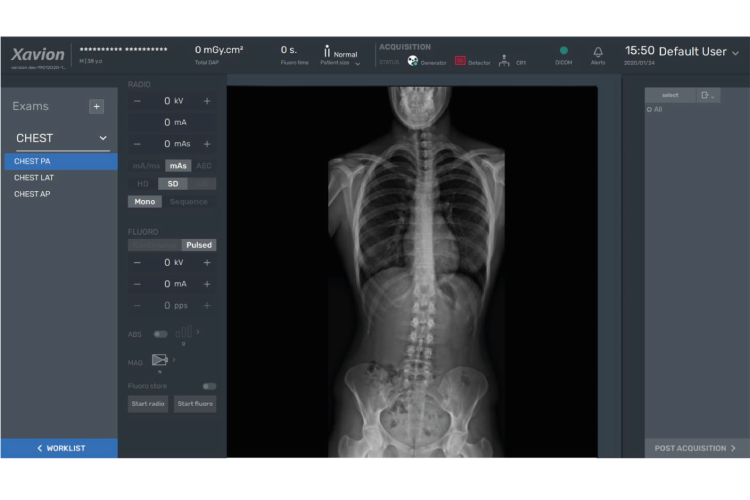Click the MAG magnification icon

click(x=159, y=359)
